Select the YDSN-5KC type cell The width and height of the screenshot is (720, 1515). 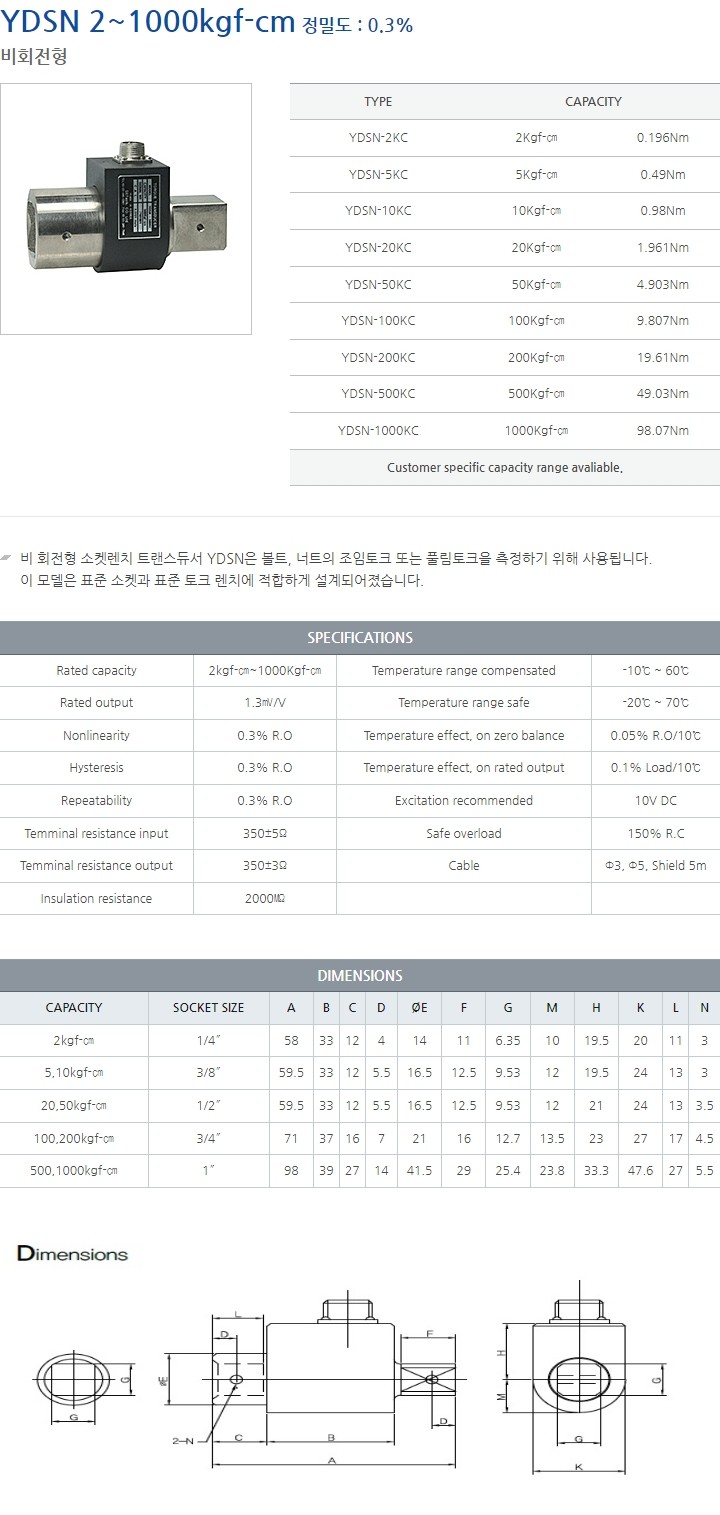pyautogui.click(x=378, y=174)
